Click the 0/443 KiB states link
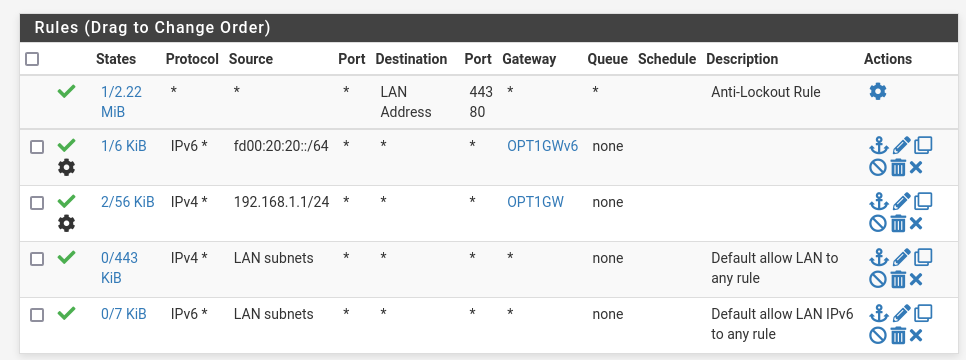This screenshot has height=360, width=966. (x=120, y=268)
